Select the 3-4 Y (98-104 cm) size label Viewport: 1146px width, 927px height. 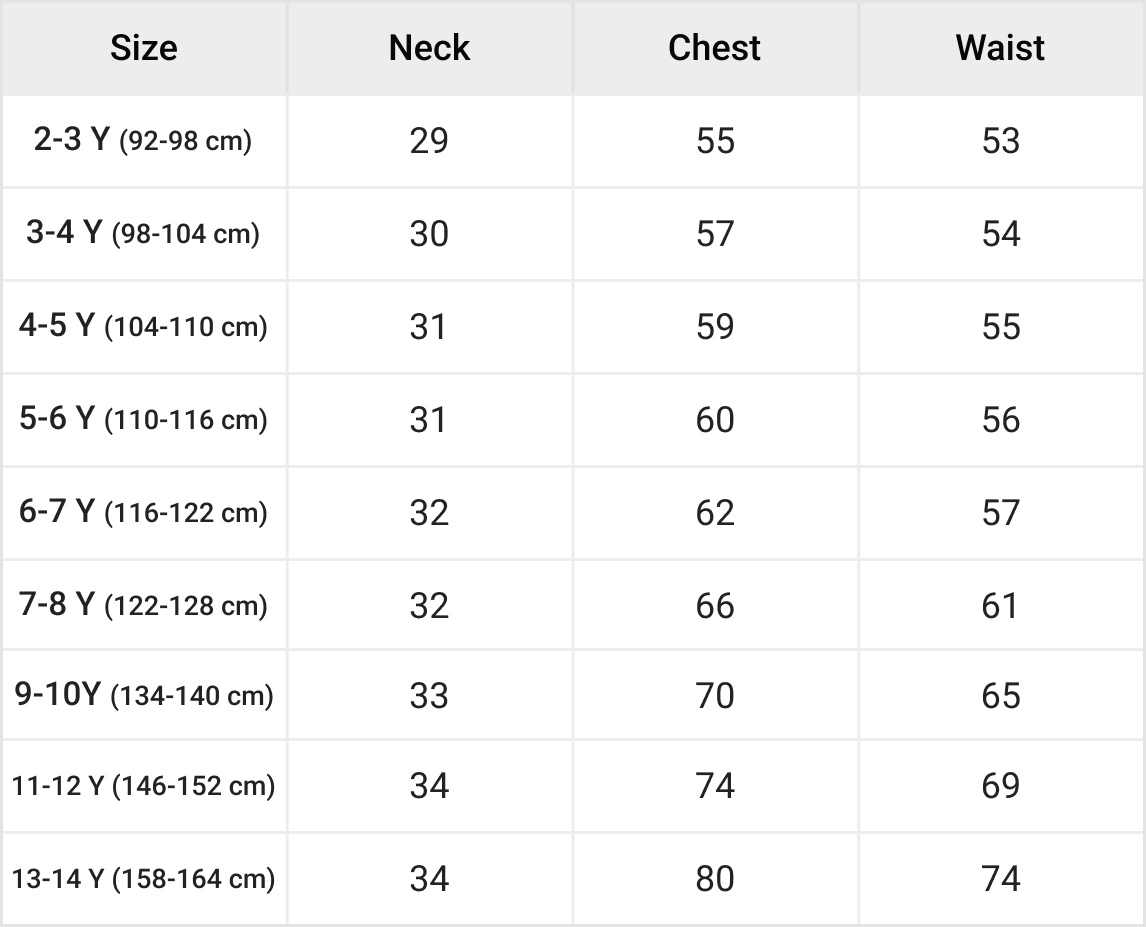point(143,233)
